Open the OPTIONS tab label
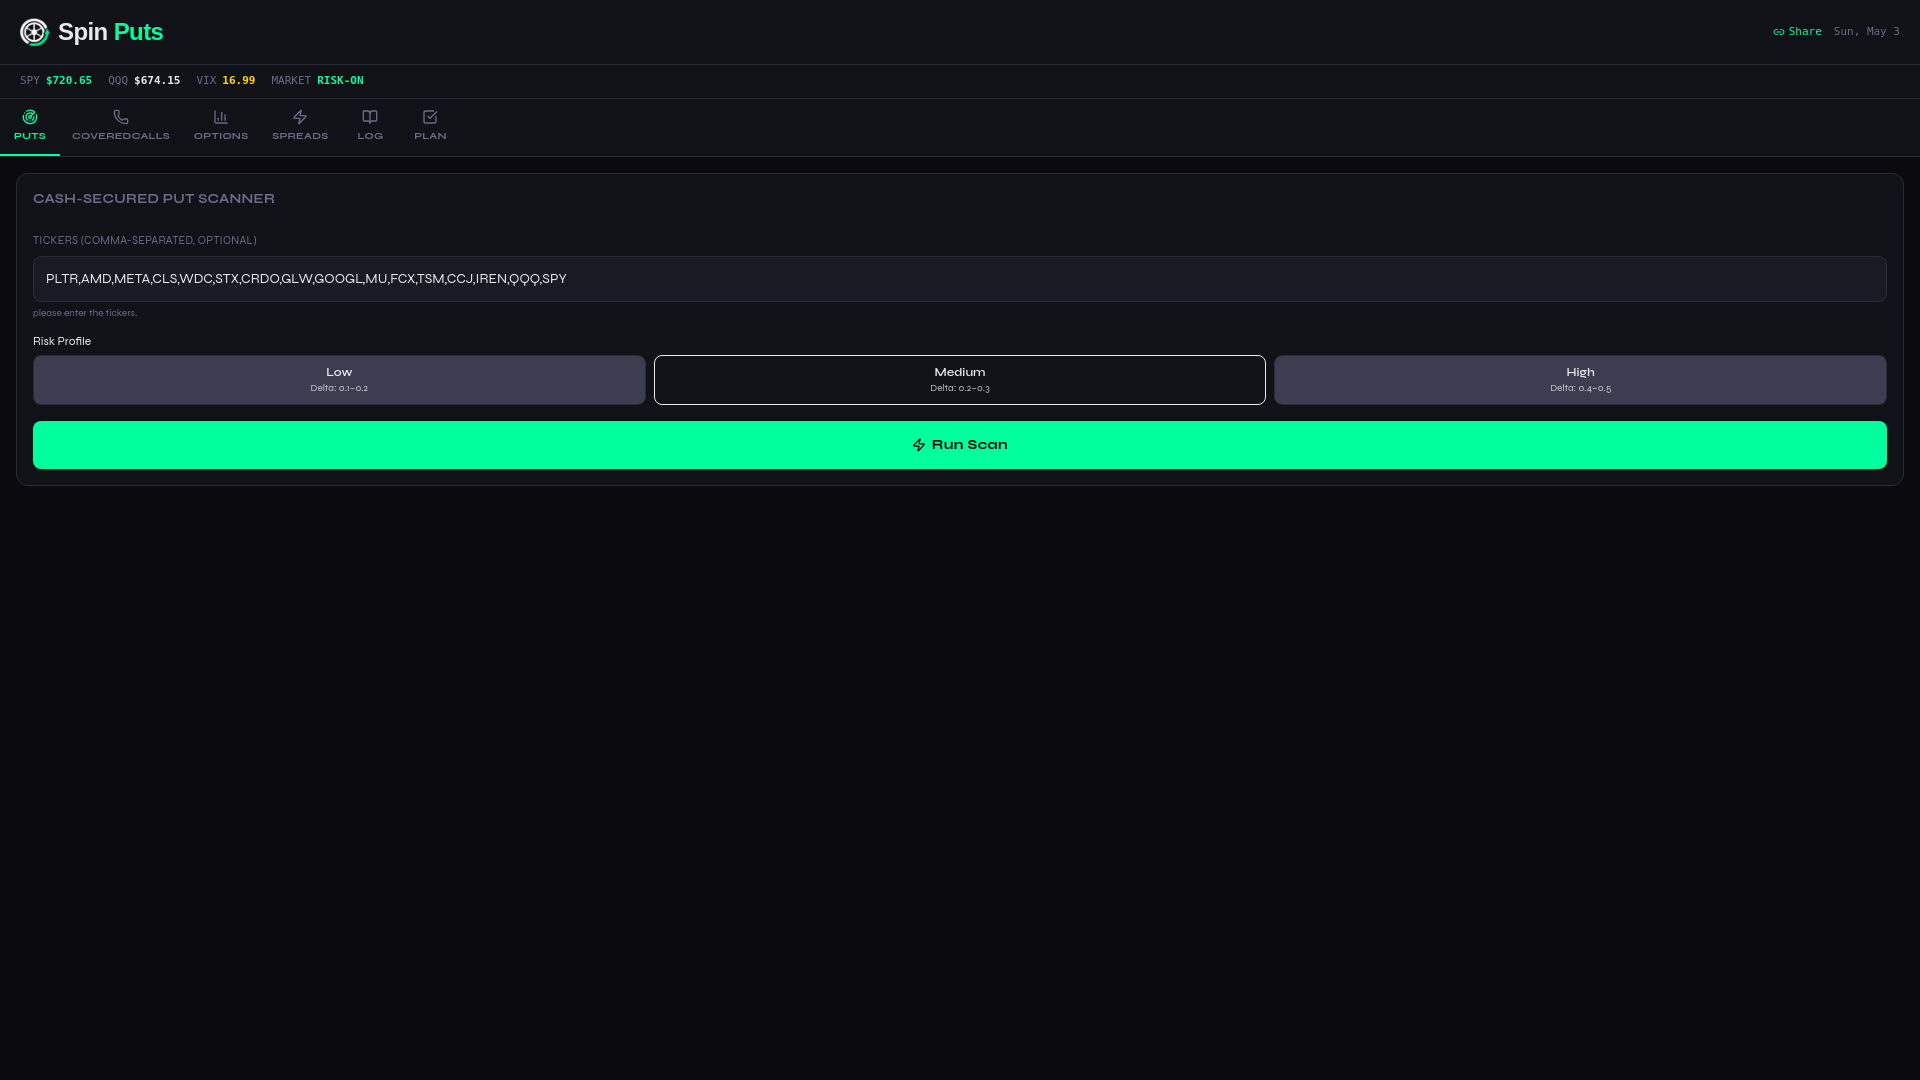This screenshot has height=1080, width=1920. pyautogui.click(x=221, y=136)
